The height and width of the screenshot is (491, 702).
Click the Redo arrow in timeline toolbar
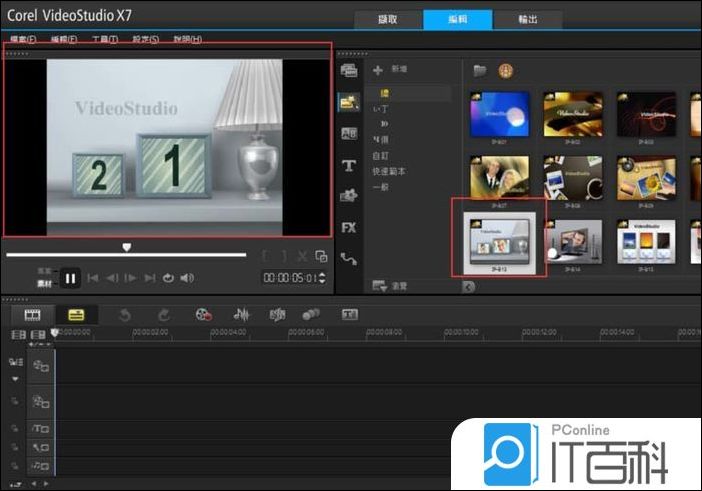[163, 315]
